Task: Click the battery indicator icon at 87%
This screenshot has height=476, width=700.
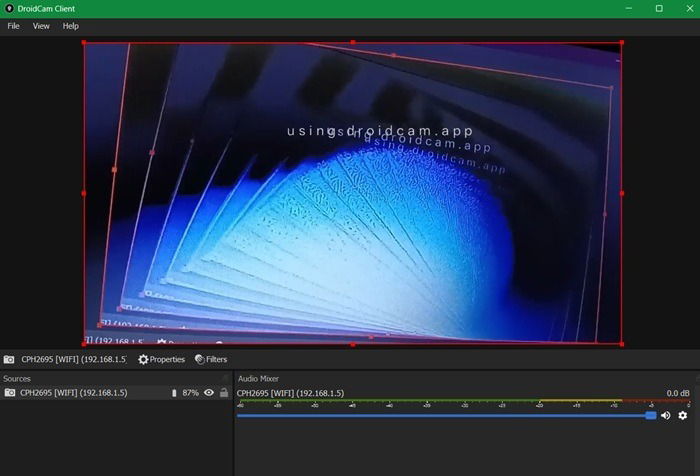Action: pos(174,393)
